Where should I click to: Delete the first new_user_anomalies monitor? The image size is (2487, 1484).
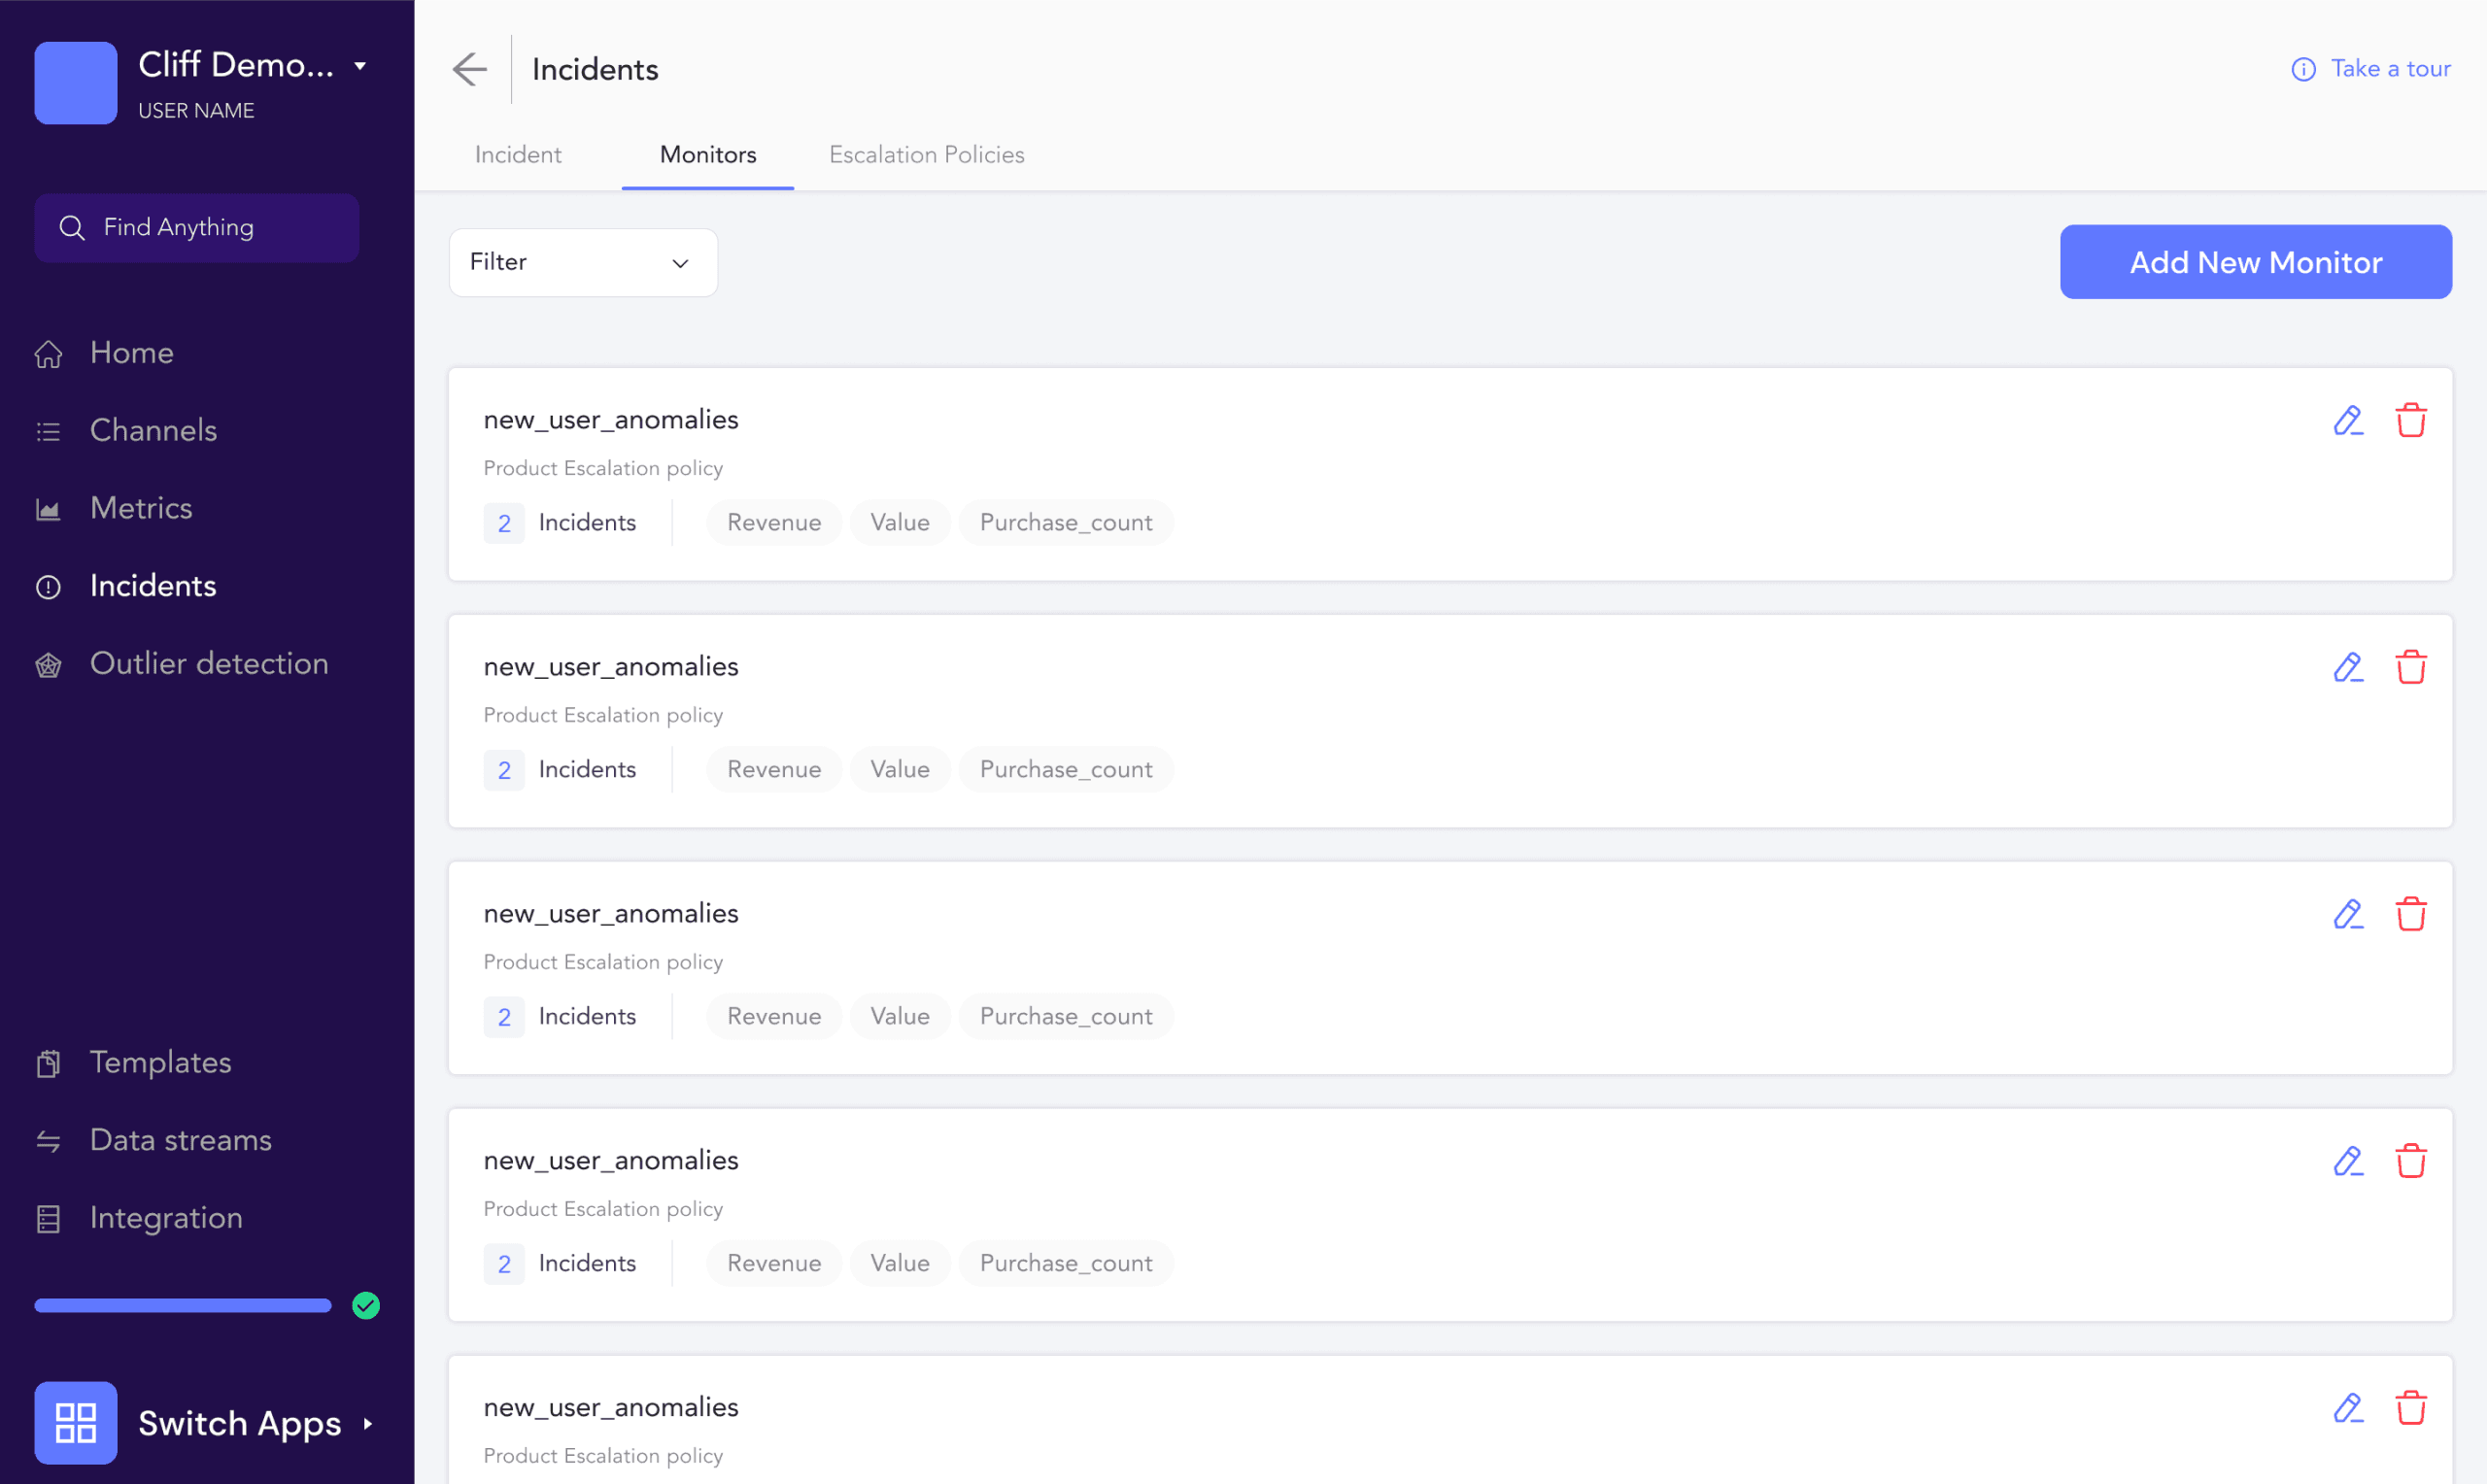tap(2410, 421)
